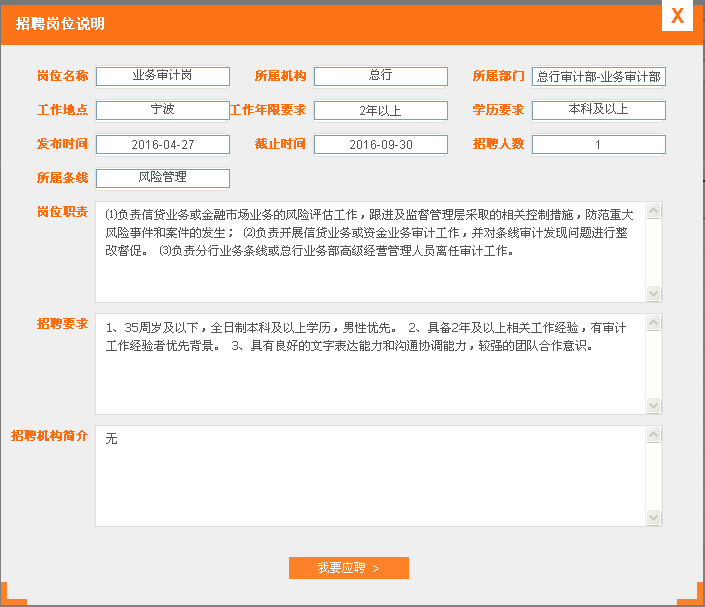Image resolution: width=705 pixels, height=607 pixels.
Task: Close the 招聘岗位说明 dialog with X
Action: click(x=677, y=17)
